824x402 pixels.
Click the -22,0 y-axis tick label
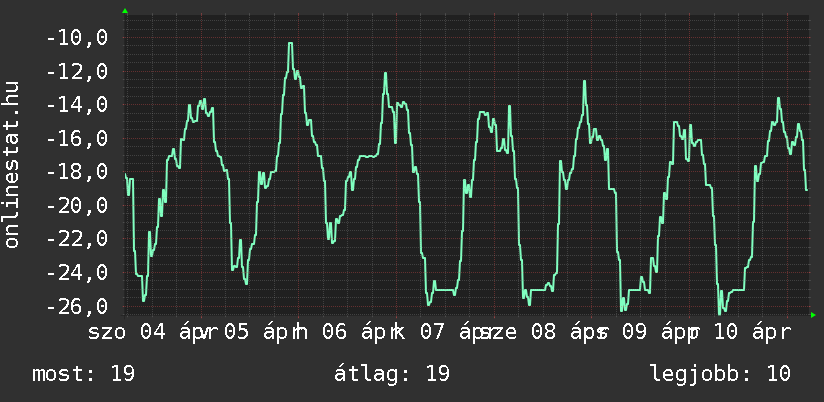pyautogui.click(x=76, y=239)
